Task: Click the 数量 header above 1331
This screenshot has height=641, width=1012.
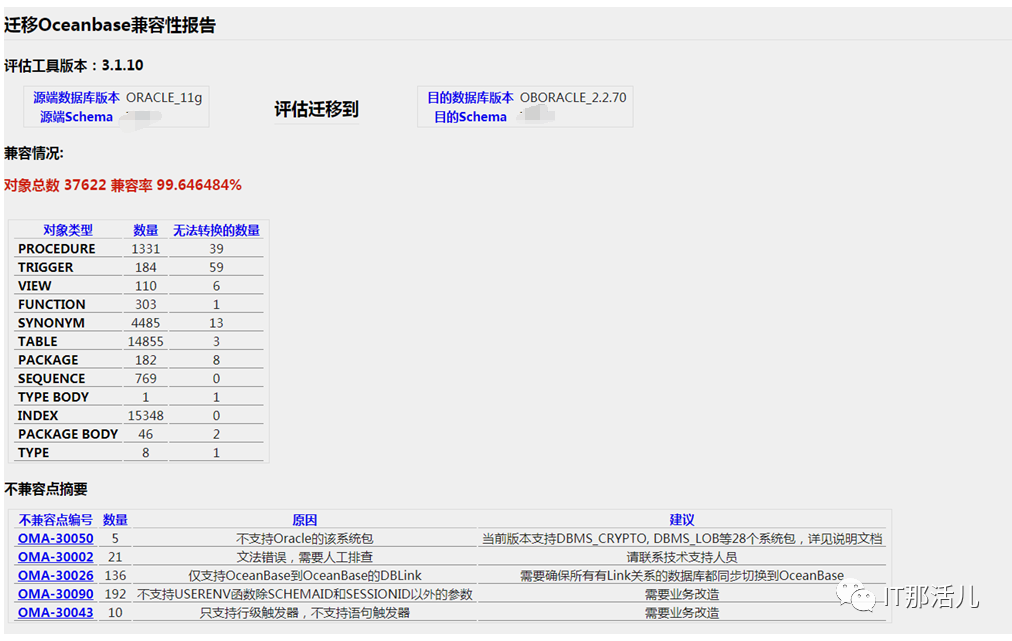Action: (x=146, y=230)
